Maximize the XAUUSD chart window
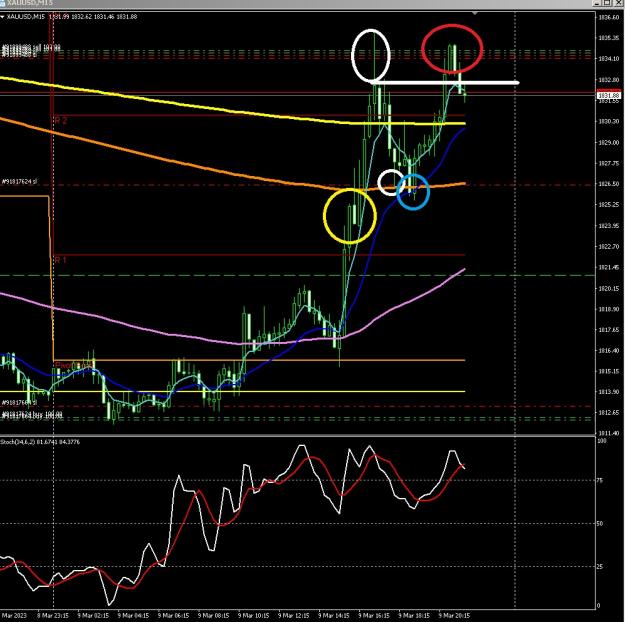 point(607,3)
